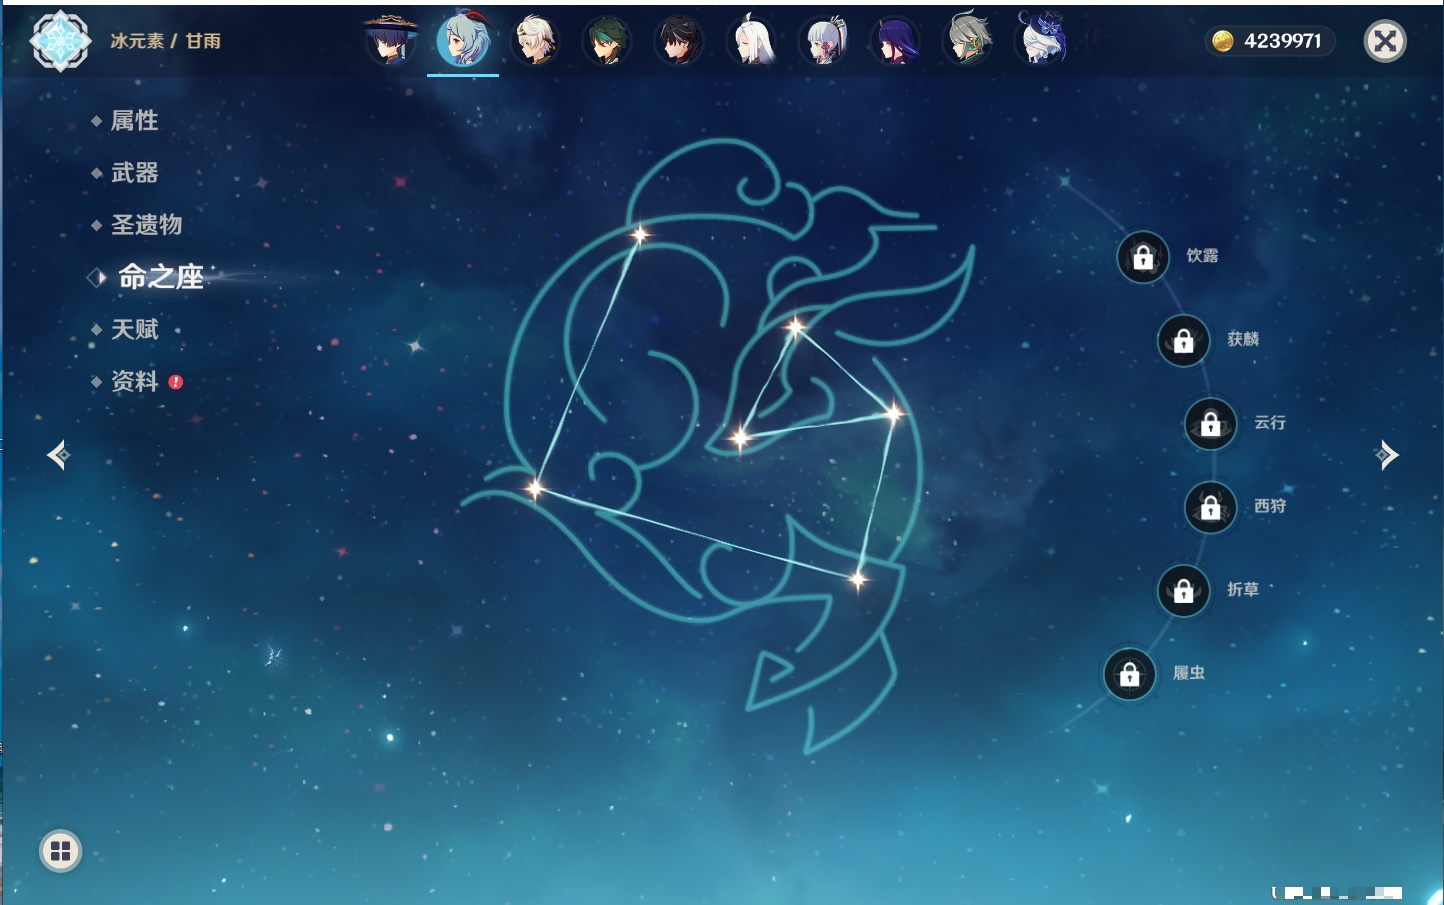The width and height of the screenshot is (1444, 905).
Task: Click the 饮露 constellation label
Action: click(1202, 256)
